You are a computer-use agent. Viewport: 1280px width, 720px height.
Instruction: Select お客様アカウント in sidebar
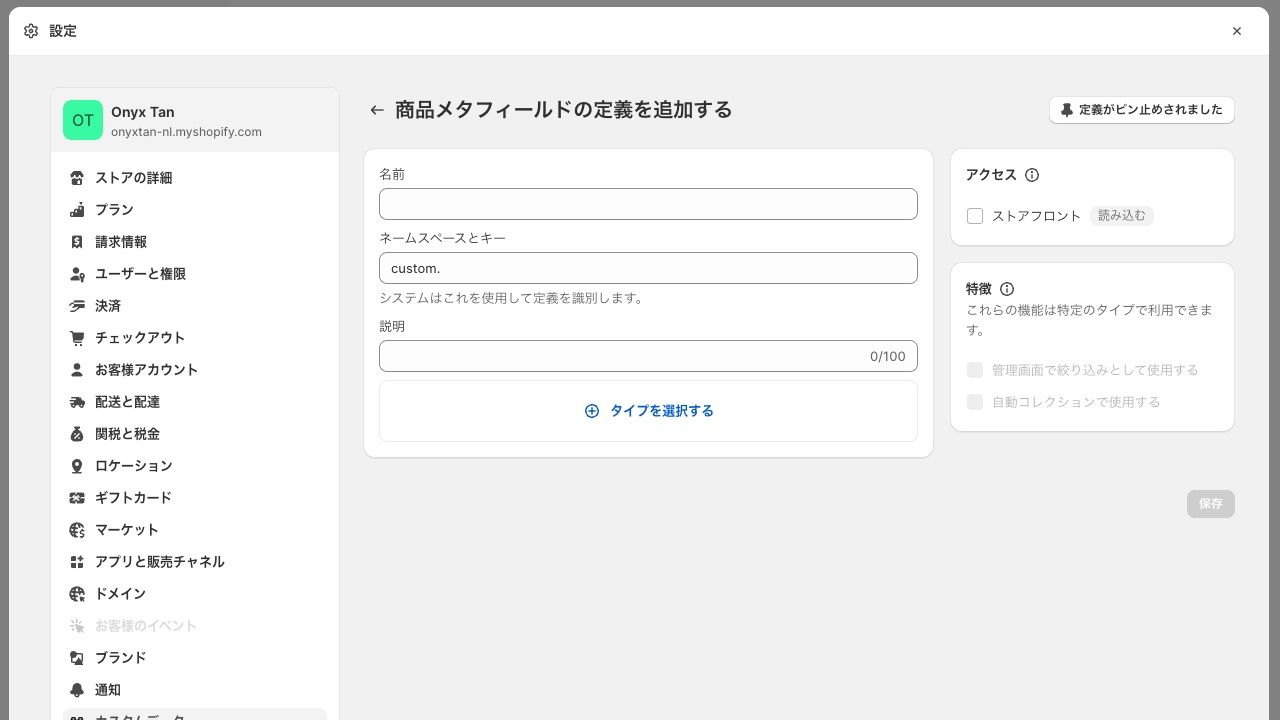tap(195, 370)
